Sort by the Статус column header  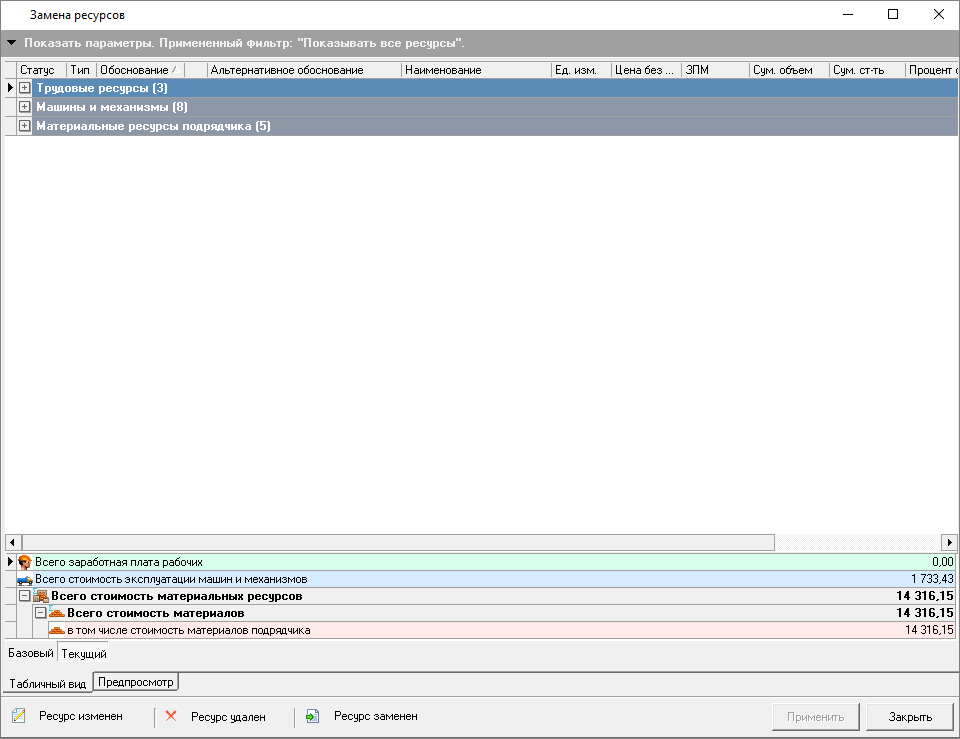42,70
